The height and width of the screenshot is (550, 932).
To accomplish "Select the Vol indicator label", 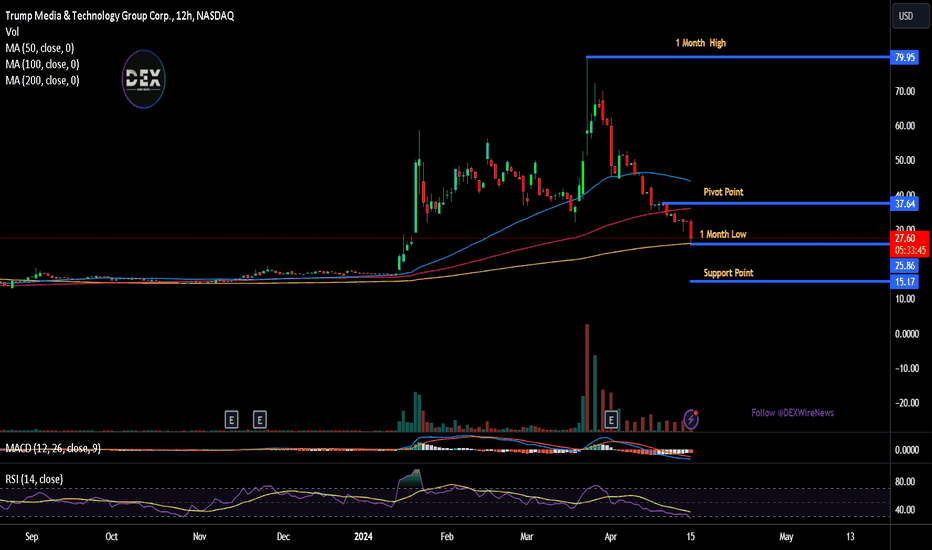I will (12, 32).
